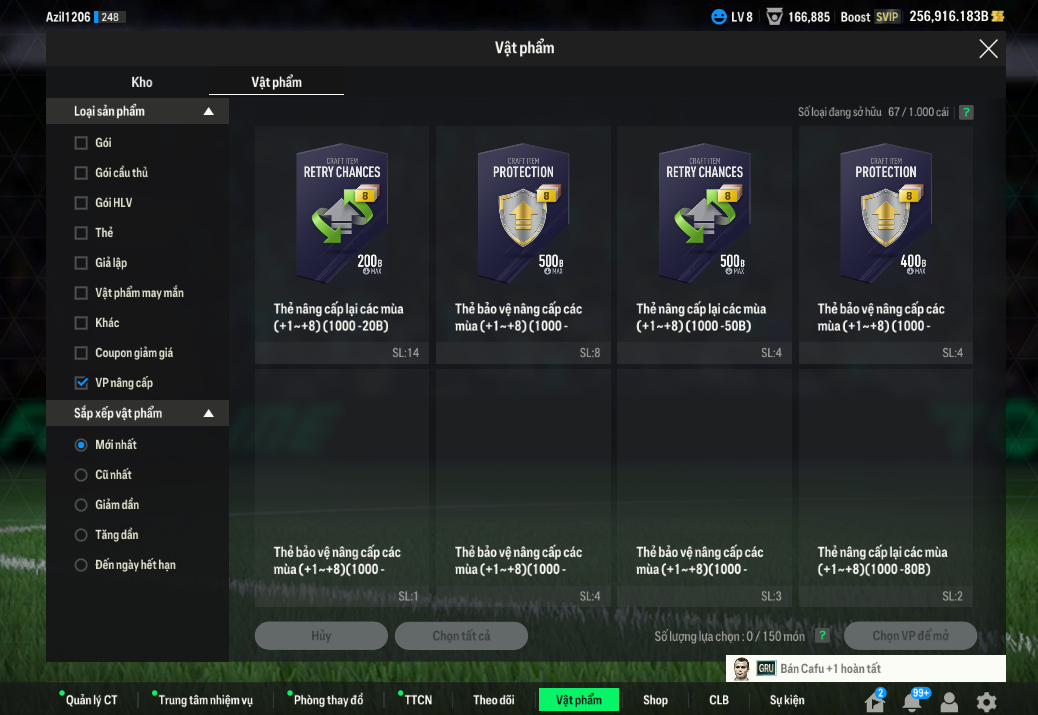Click the gold coins currency icon
The width and height of the screenshot is (1038, 715).
tap(997, 16)
